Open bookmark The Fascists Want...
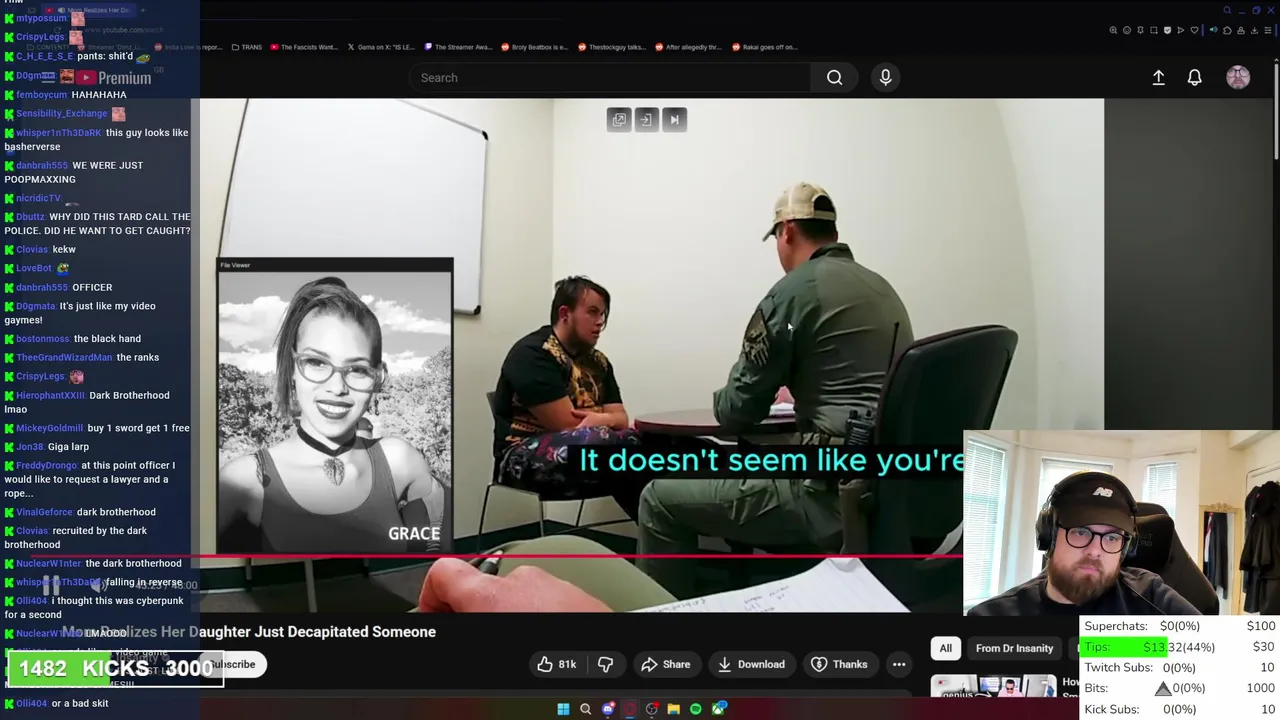 [304, 47]
